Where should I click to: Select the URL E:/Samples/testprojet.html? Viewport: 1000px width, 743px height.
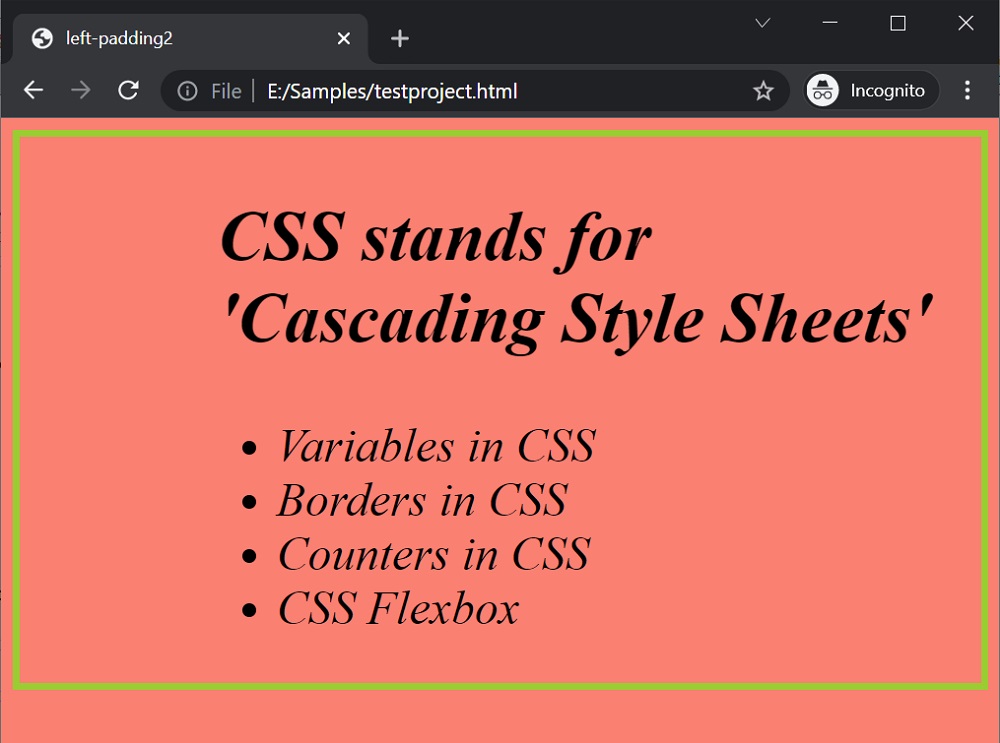tap(391, 90)
